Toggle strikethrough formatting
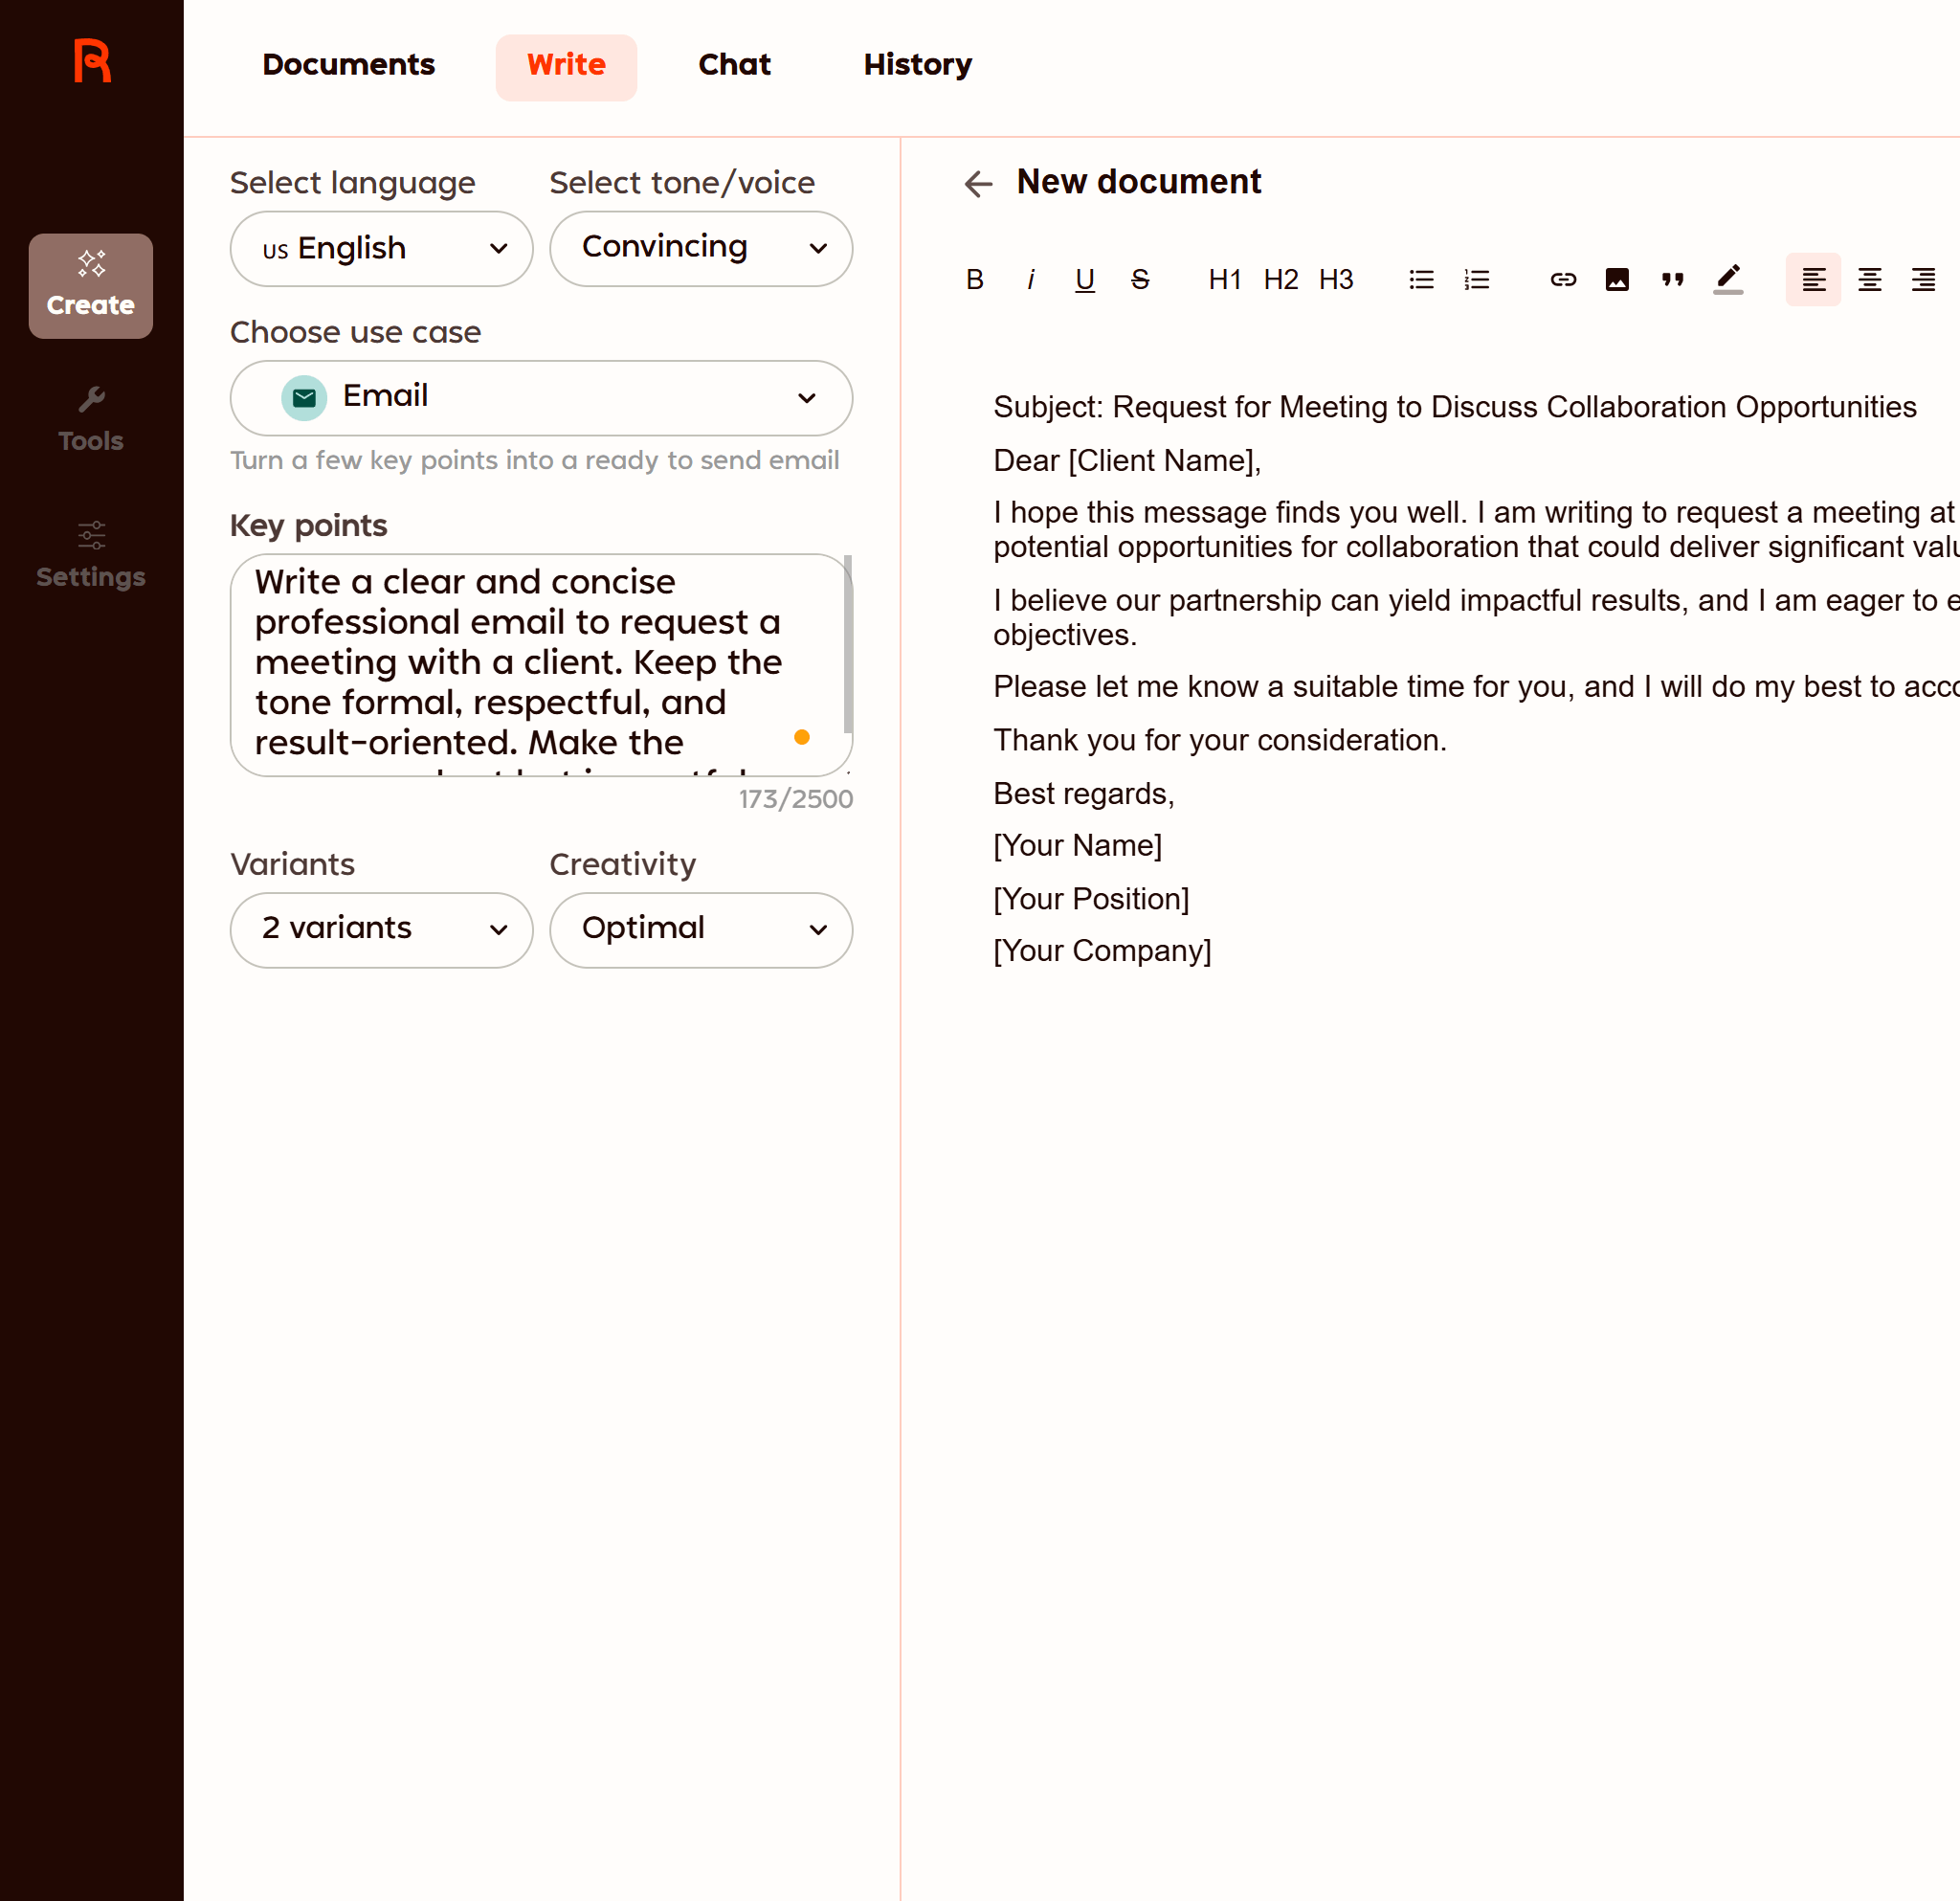 [x=1140, y=280]
